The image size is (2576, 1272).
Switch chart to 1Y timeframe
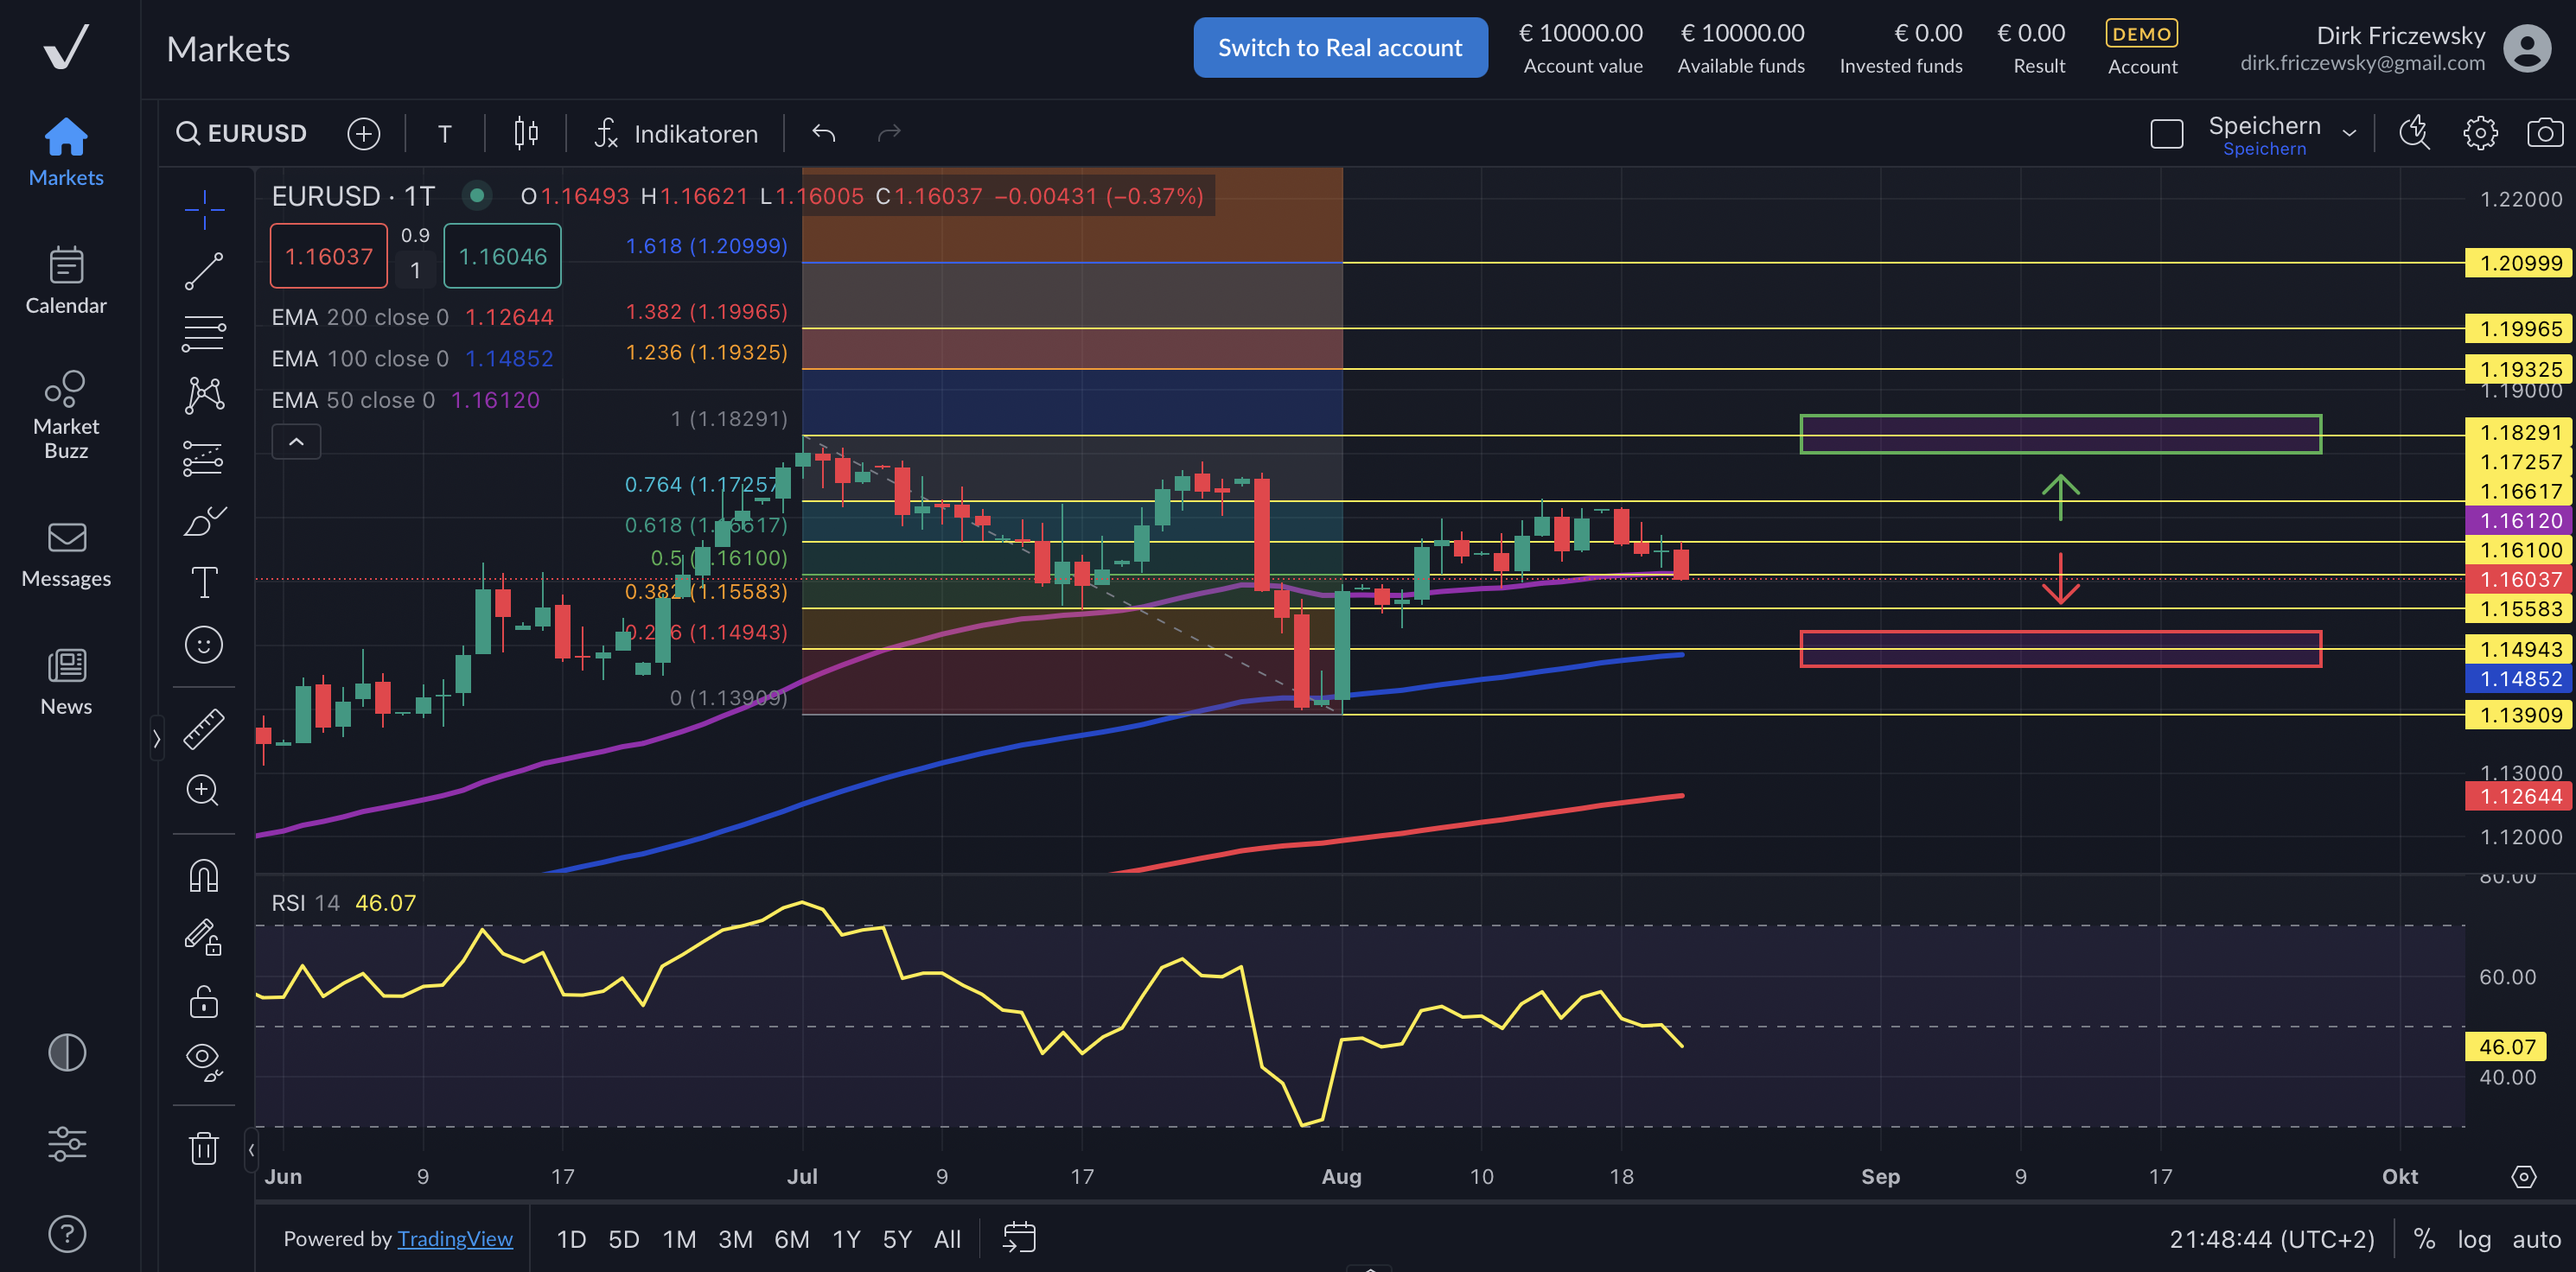tap(845, 1238)
